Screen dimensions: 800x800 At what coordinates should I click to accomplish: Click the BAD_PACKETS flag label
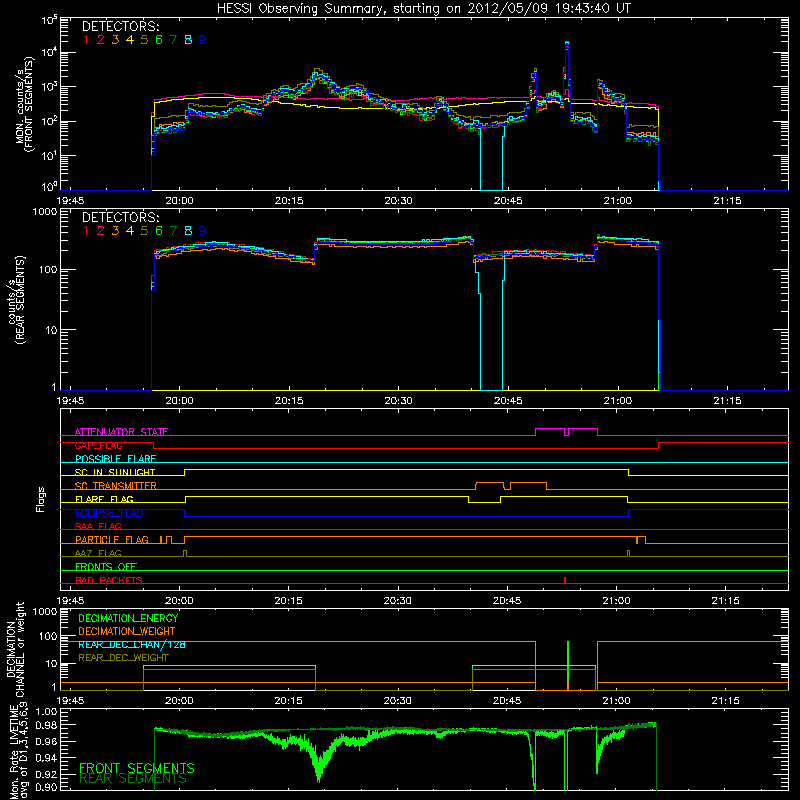[109, 580]
